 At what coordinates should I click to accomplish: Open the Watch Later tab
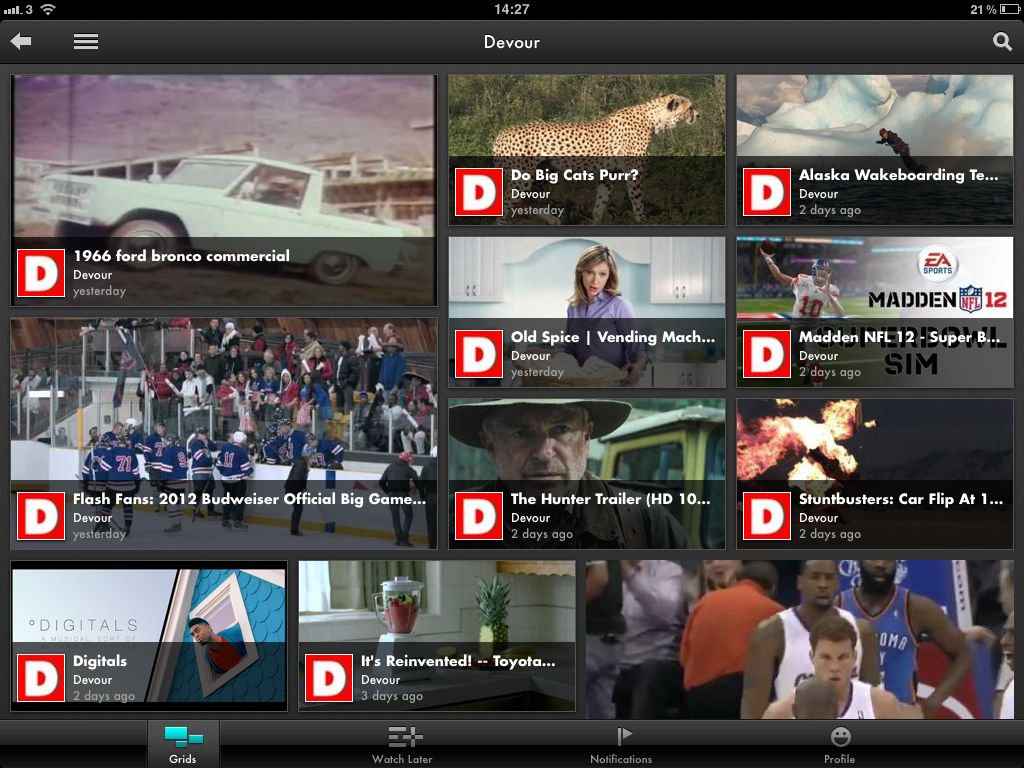coord(403,744)
